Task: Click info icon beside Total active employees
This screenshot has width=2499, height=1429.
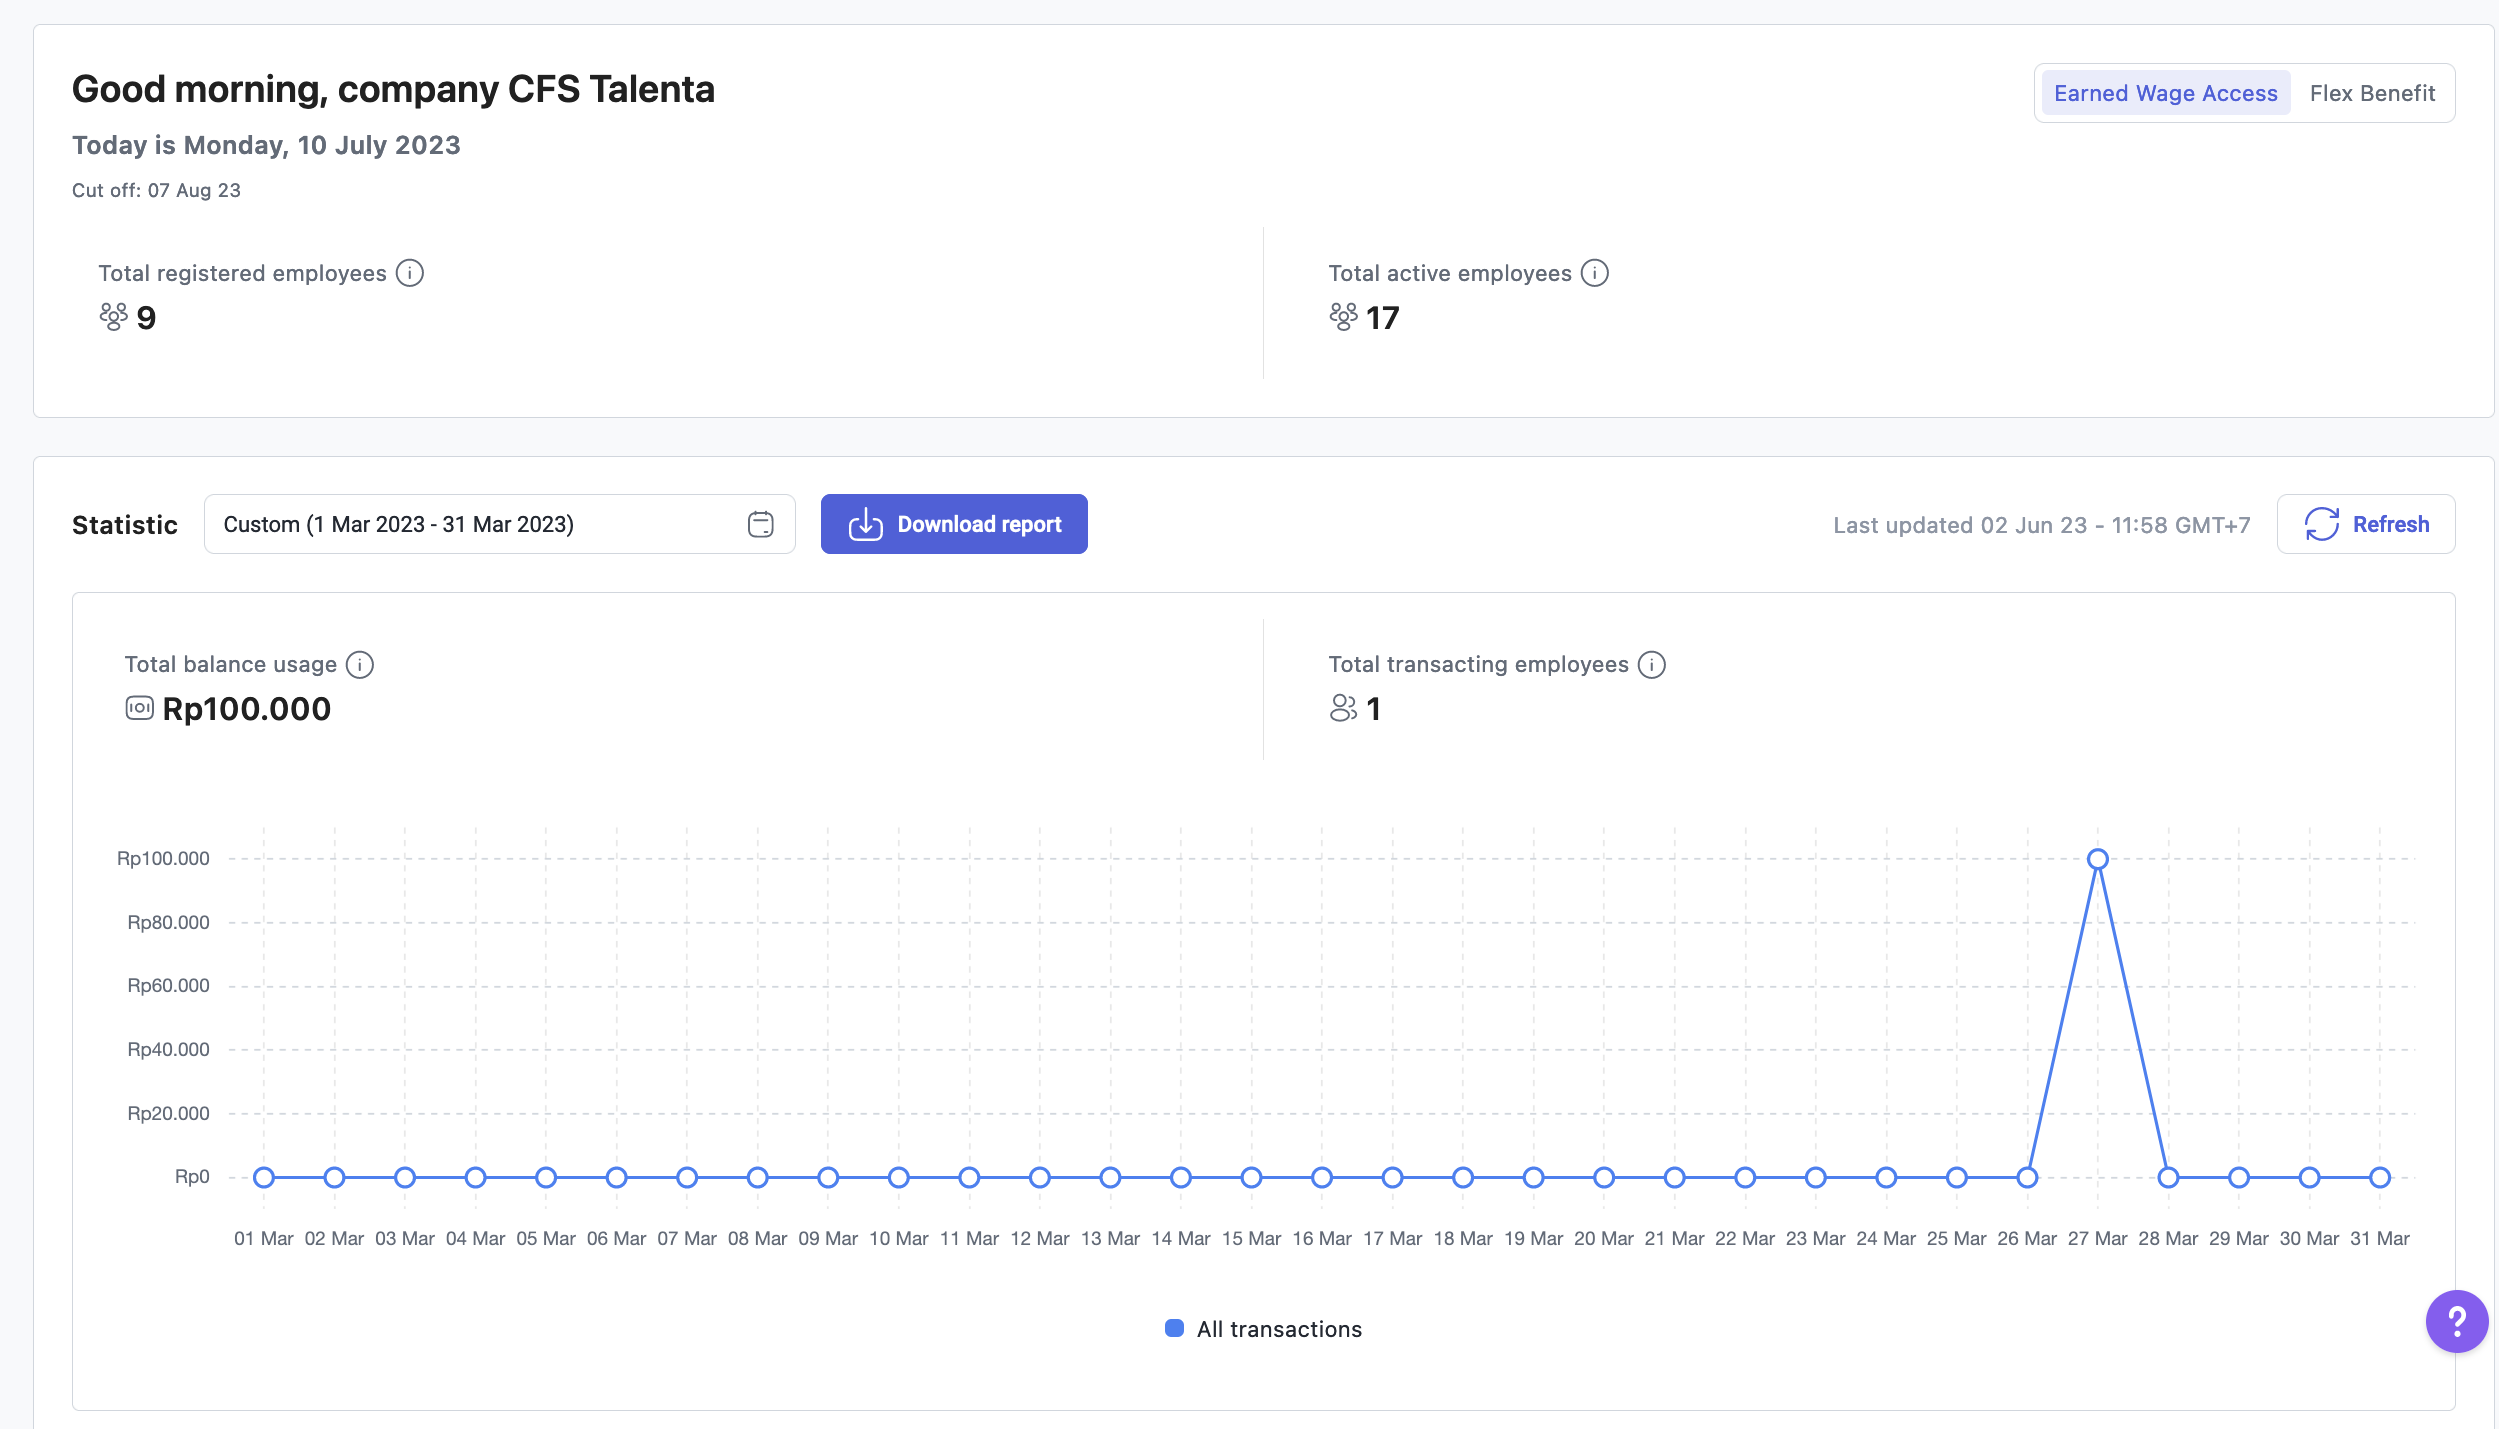Action: 1595,273
